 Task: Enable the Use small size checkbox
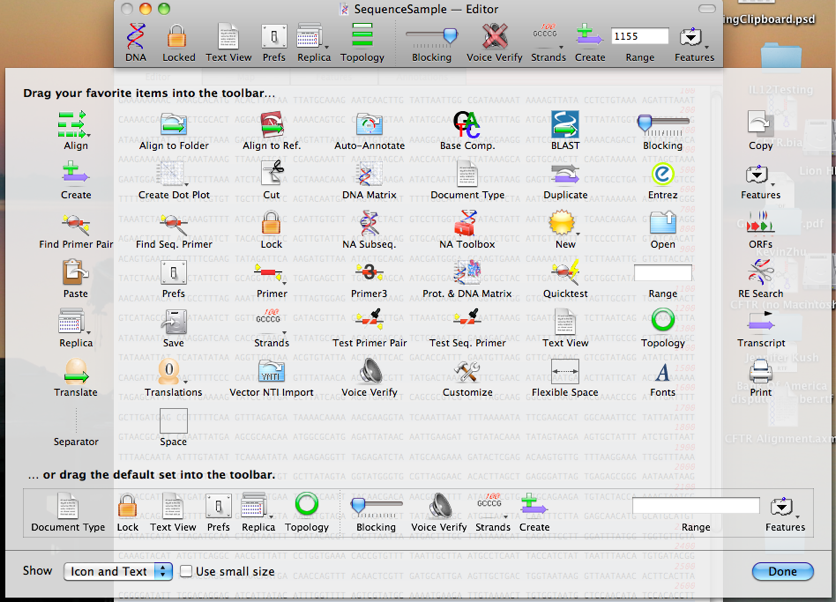(x=186, y=570)
